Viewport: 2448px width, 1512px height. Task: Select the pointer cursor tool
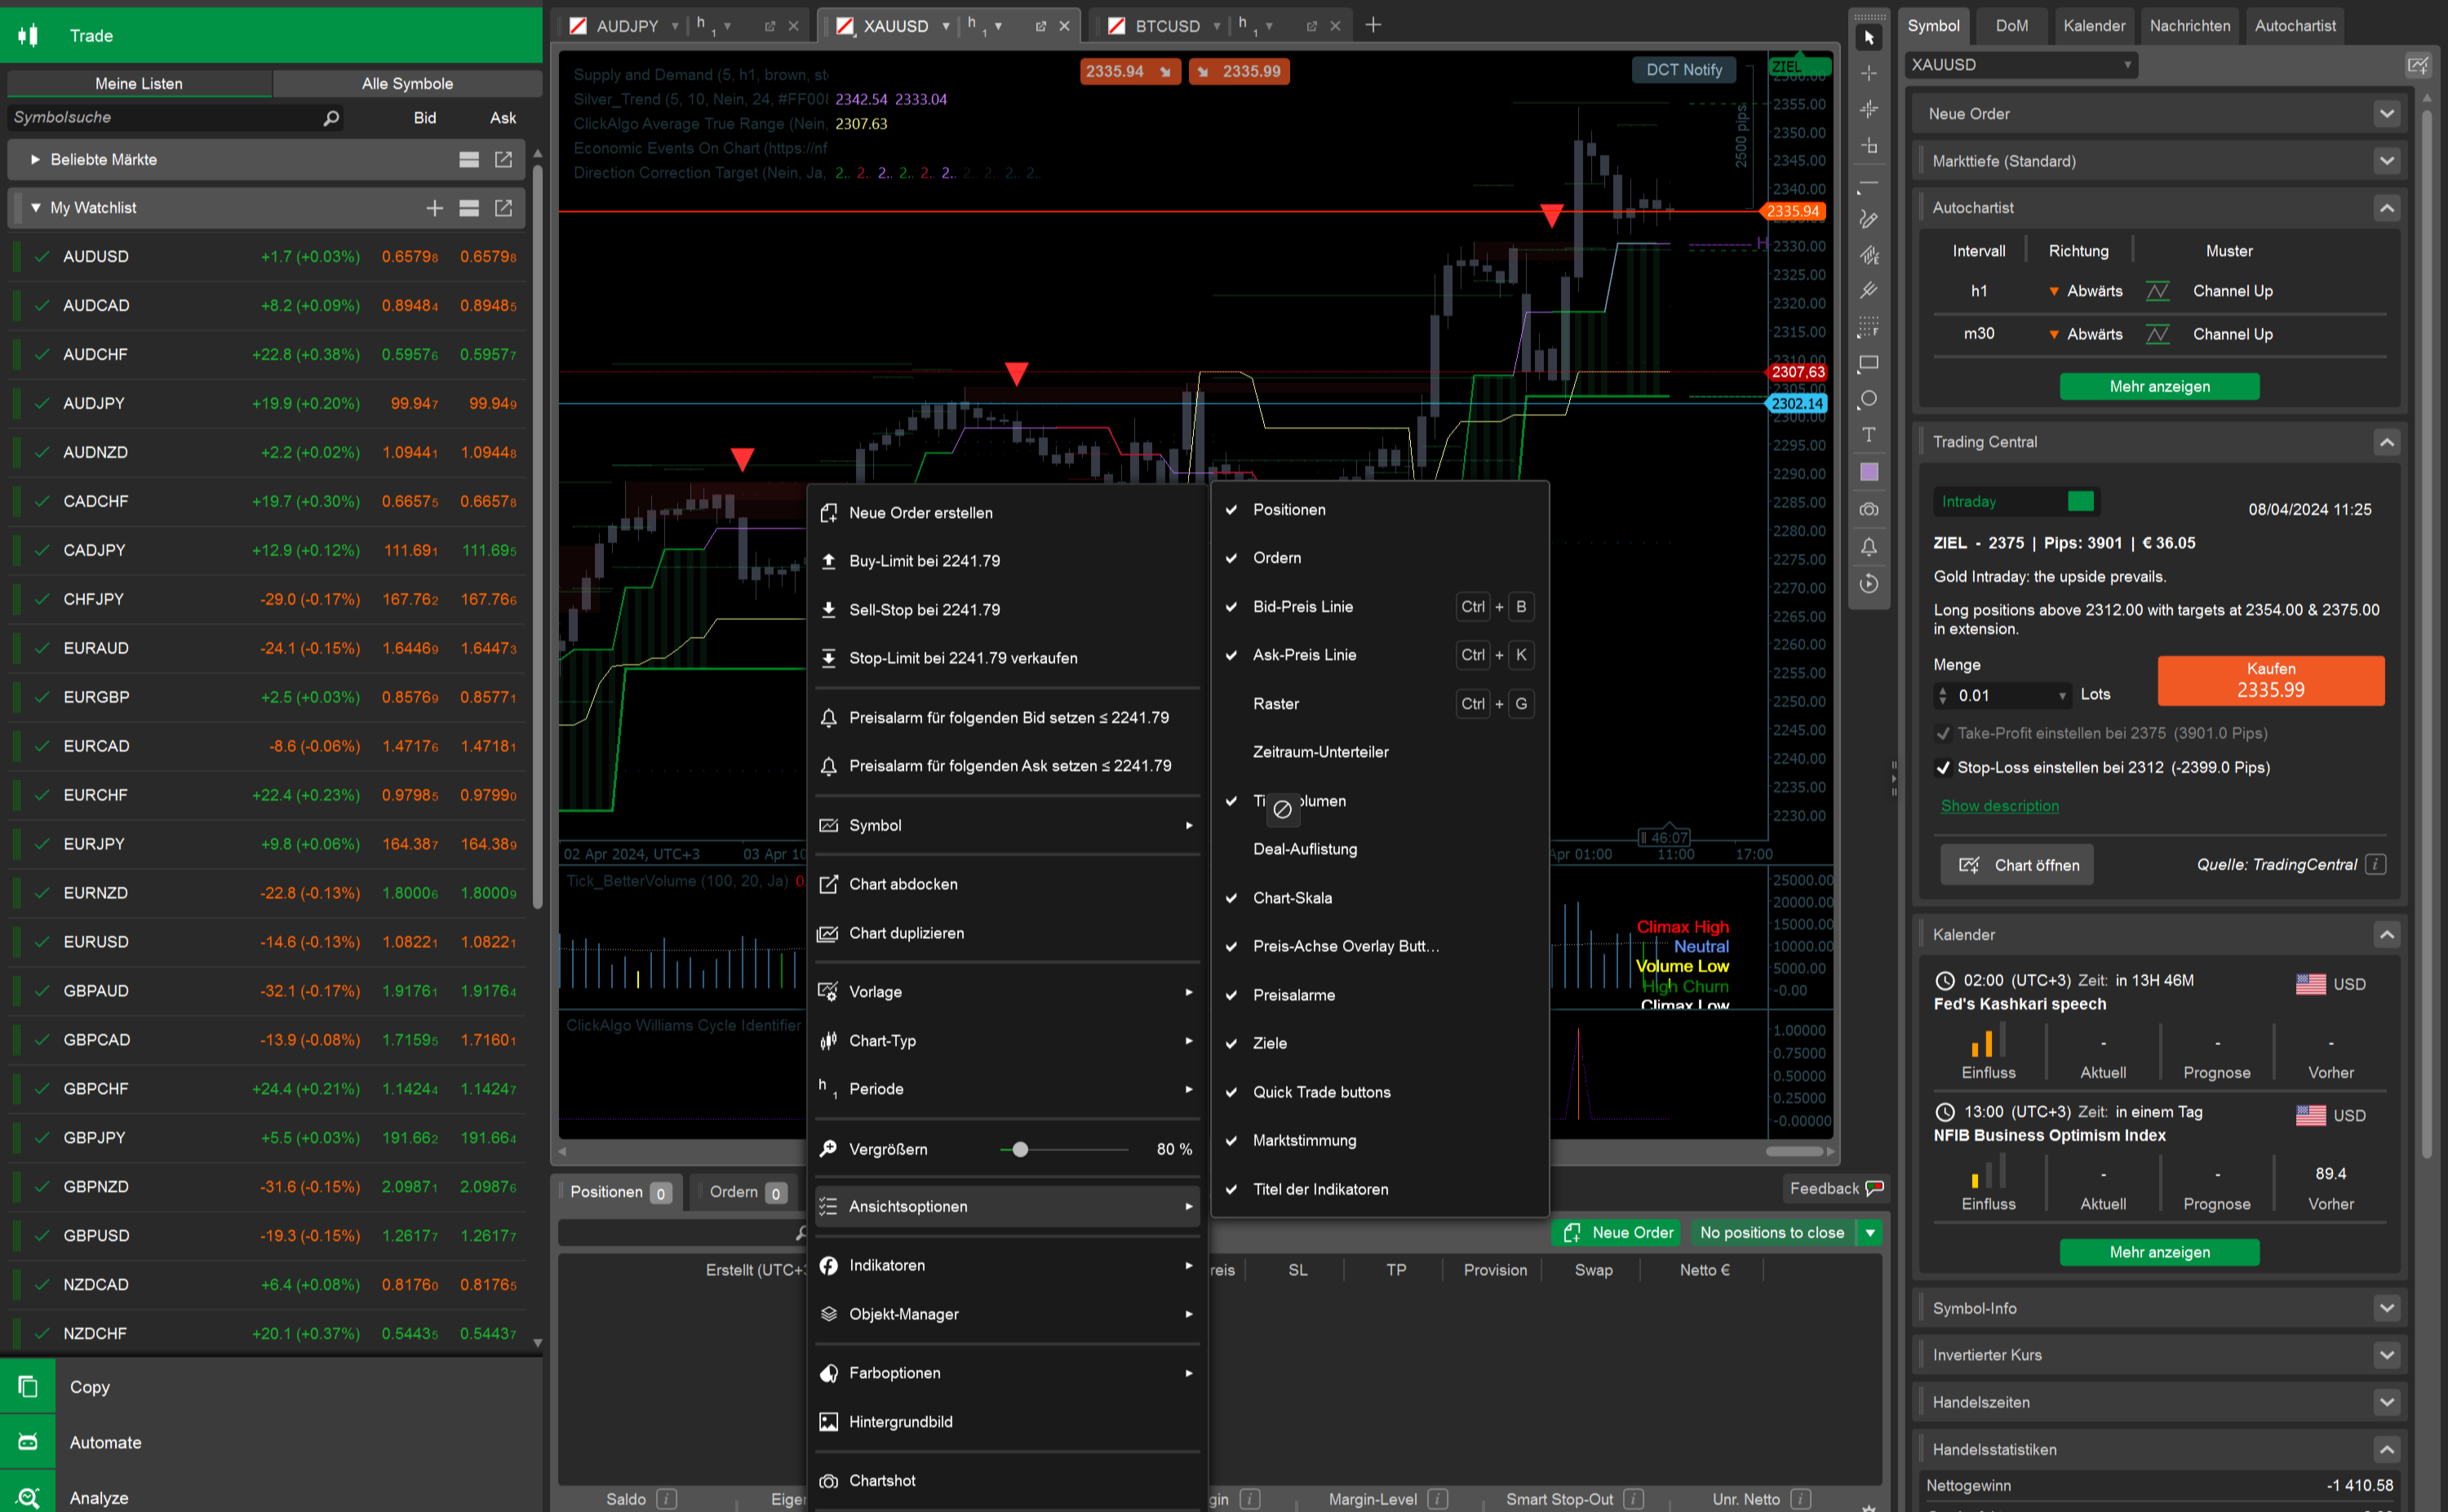coord(1868,38)
